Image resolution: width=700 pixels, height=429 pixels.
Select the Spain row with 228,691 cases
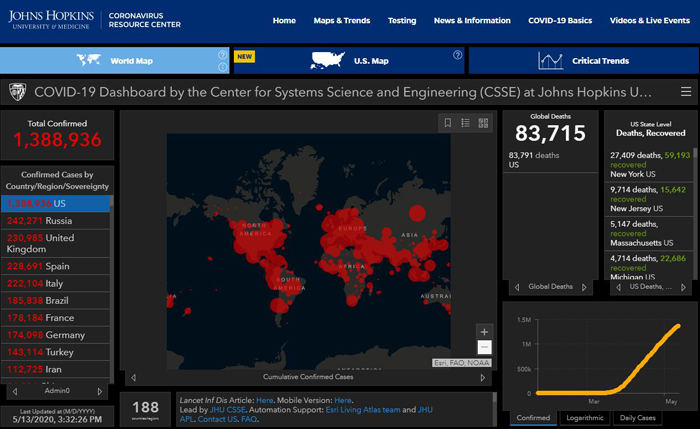pos(55,266)
